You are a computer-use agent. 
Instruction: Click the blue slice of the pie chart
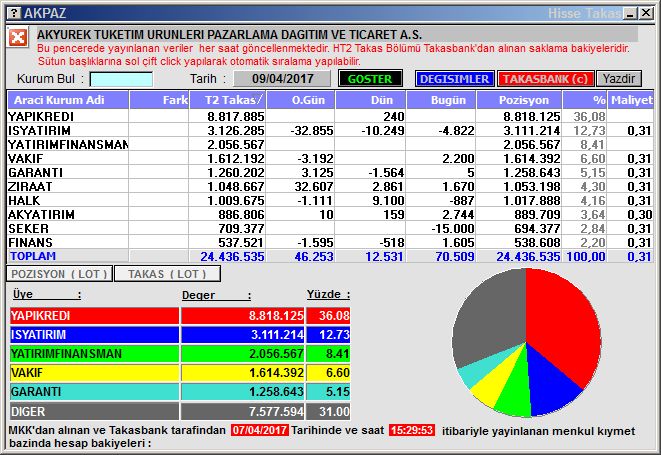tap(548, 384)
